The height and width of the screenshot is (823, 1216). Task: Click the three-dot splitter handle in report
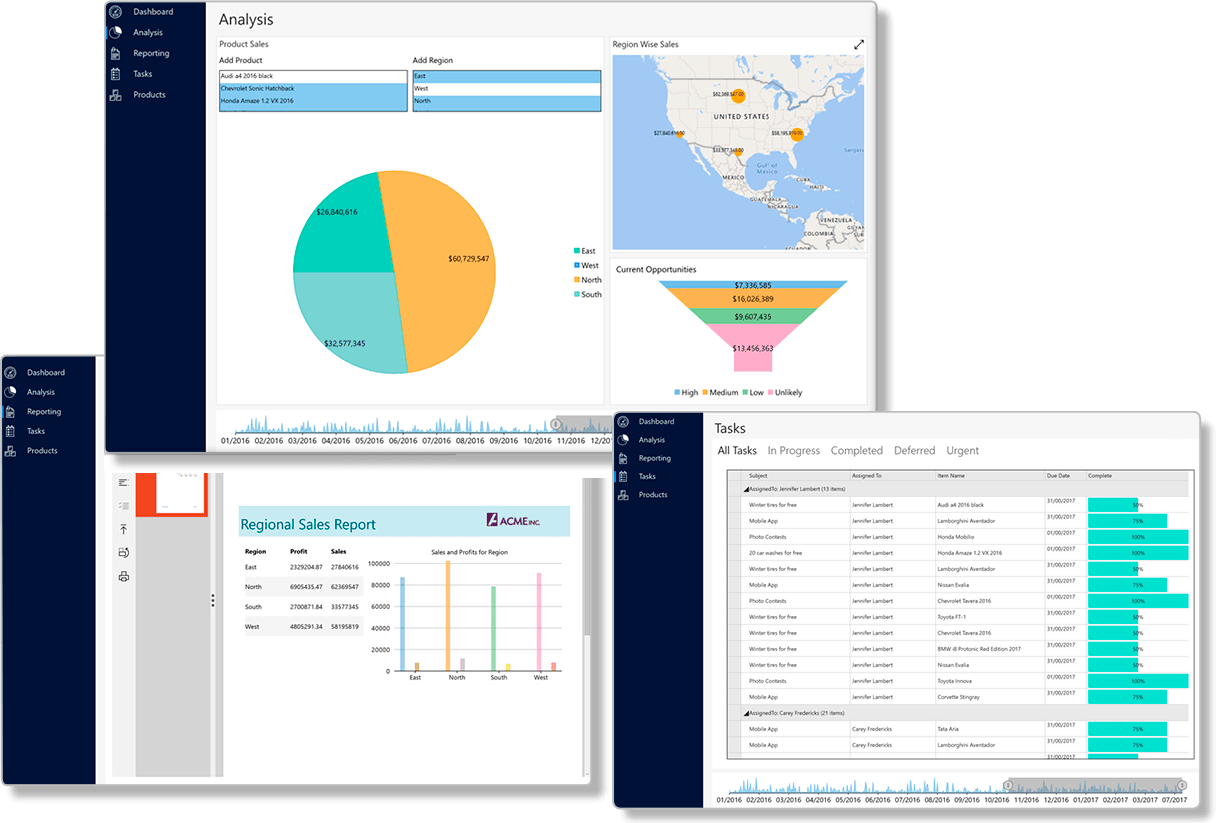212,600
